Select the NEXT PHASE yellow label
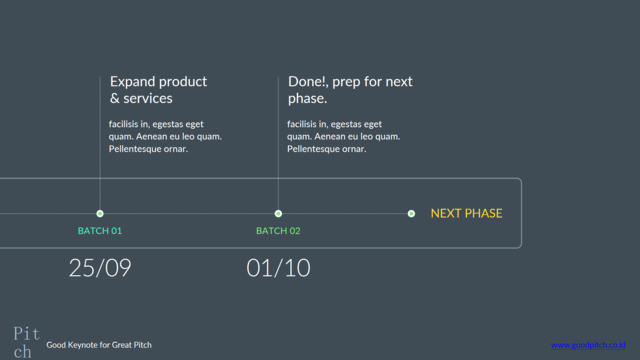The width and height of the screenshot is (640, 360). point(467,213)
